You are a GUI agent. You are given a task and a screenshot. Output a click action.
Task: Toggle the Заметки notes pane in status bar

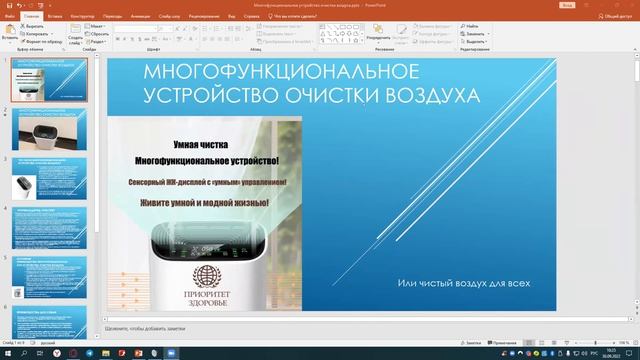pos(471,343)
